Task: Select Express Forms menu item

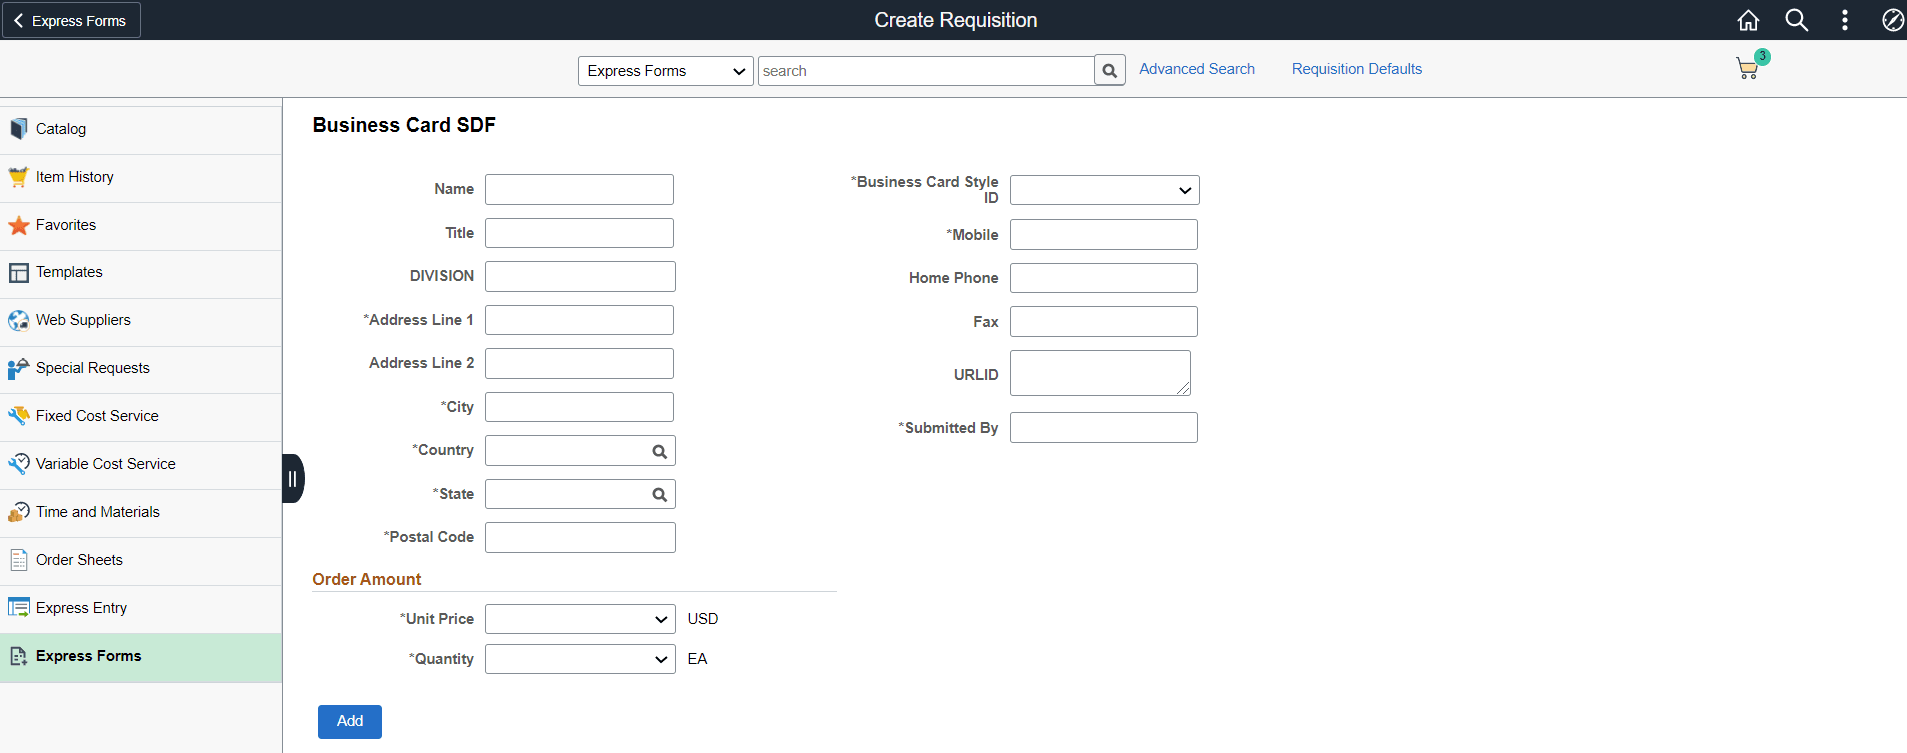Action: point(141,657)
